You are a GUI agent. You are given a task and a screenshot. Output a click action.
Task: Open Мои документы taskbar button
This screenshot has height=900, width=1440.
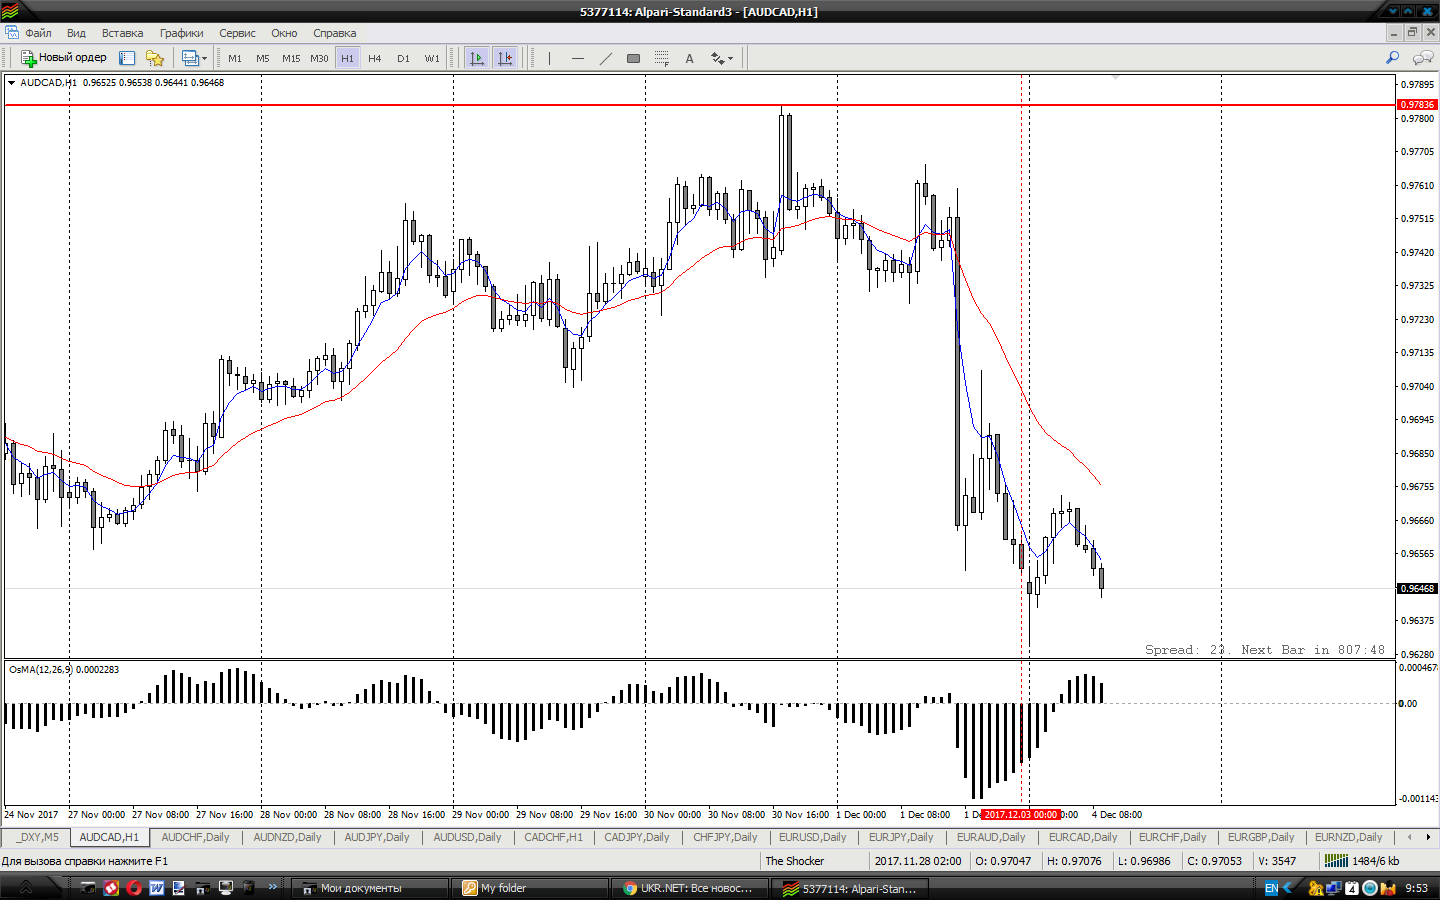pos(370,888)
